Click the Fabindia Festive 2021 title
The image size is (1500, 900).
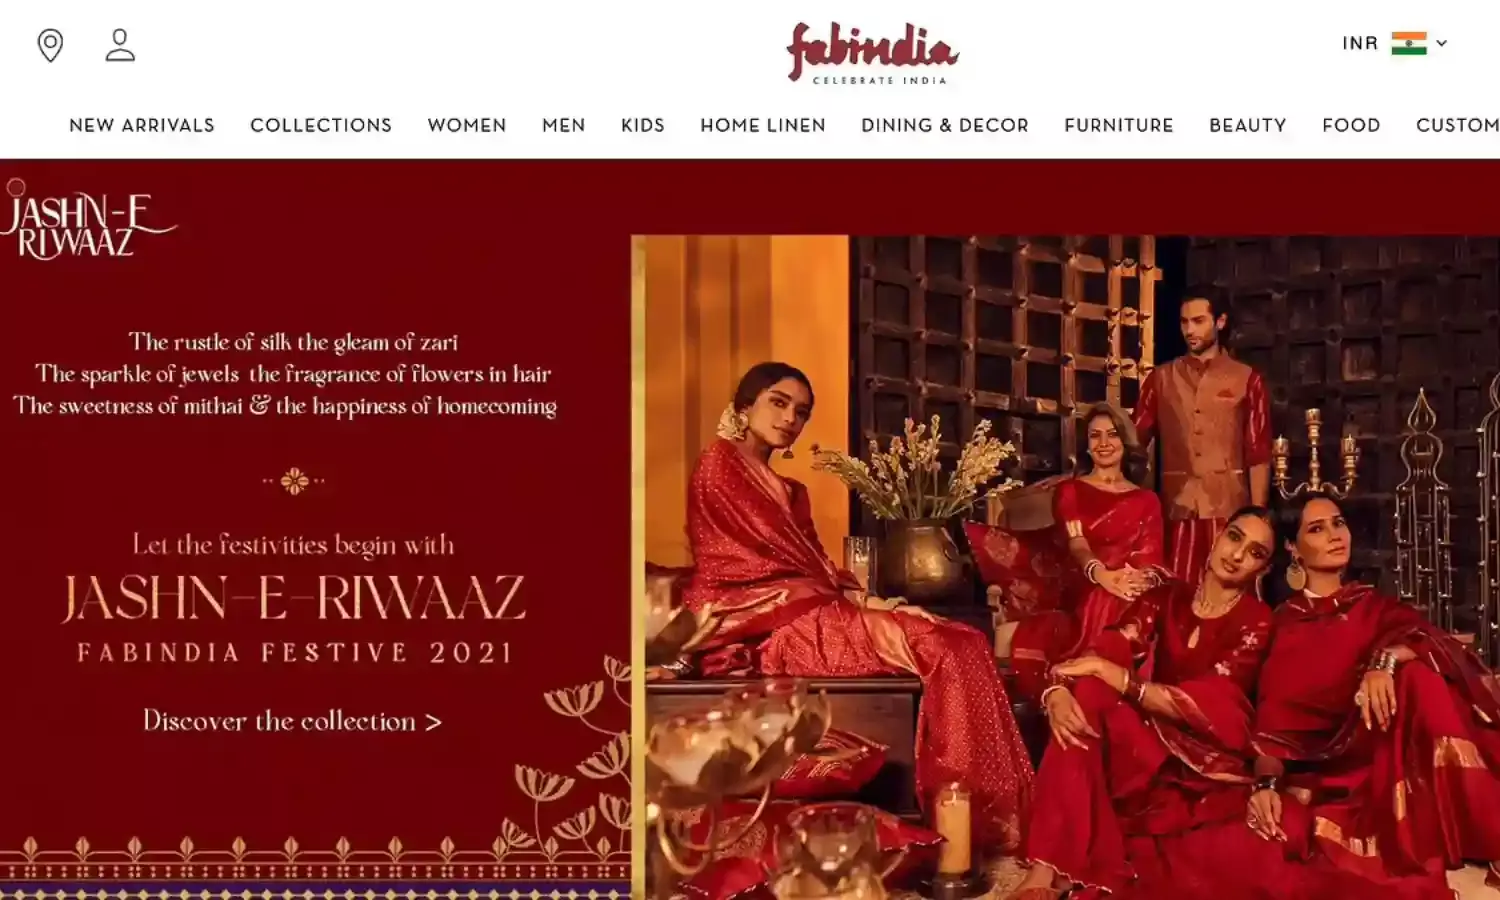(295, 653)
